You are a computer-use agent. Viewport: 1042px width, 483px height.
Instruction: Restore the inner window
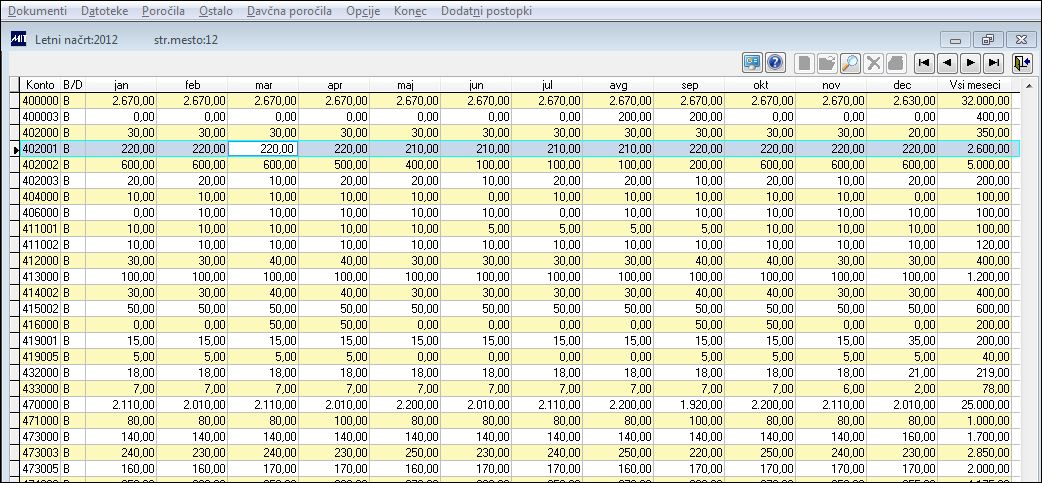[x=988, y=40]
